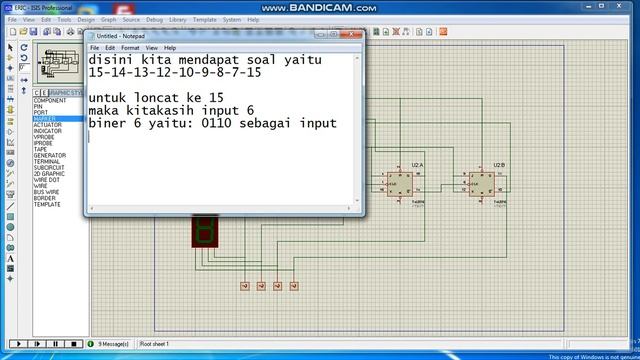Choose the Component mode tool
Image resolution: width=640 pixels, height=360 pixels.
tap(10, 58)
